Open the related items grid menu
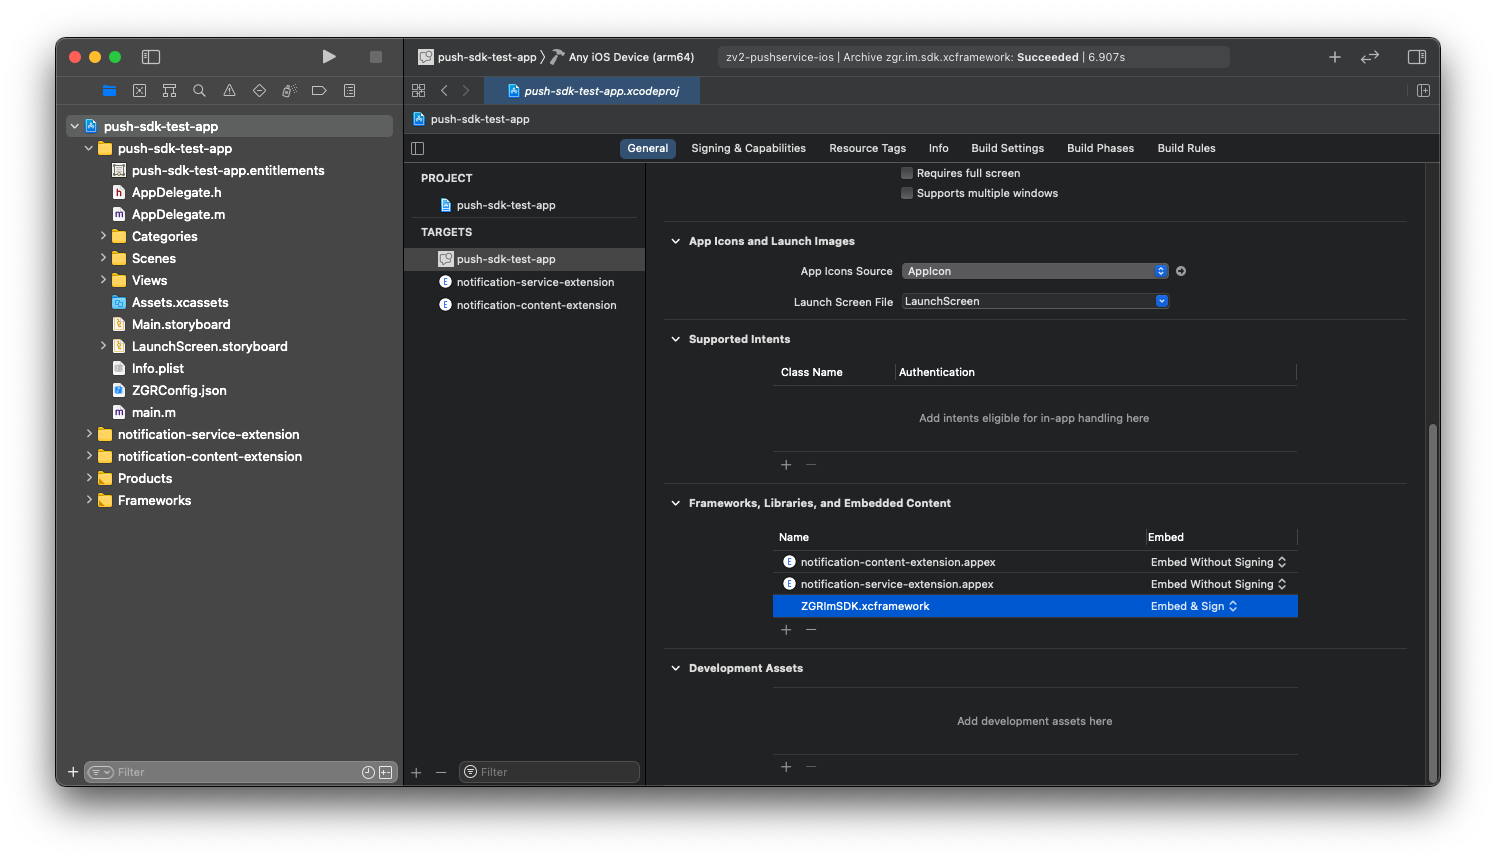1496x860 pixels. (x=419, y=91)
